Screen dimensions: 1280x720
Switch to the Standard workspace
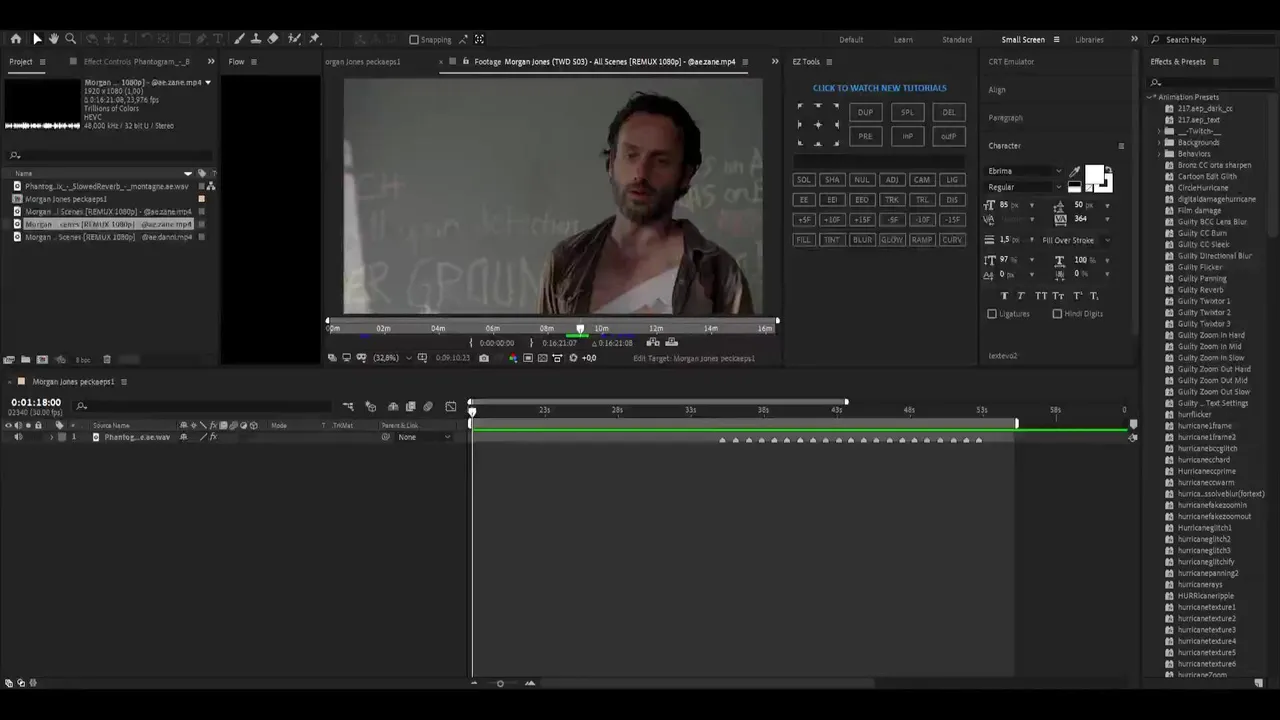[x=957, y=40]
